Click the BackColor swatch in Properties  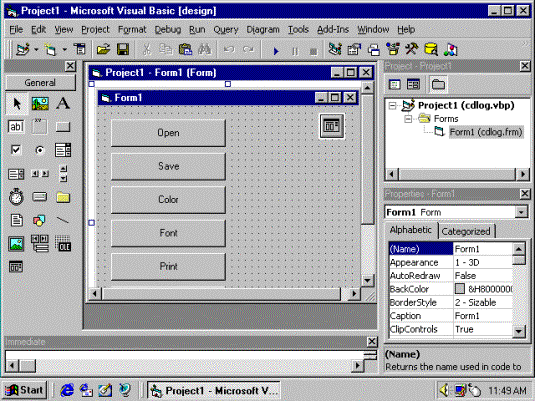point(460,289)
